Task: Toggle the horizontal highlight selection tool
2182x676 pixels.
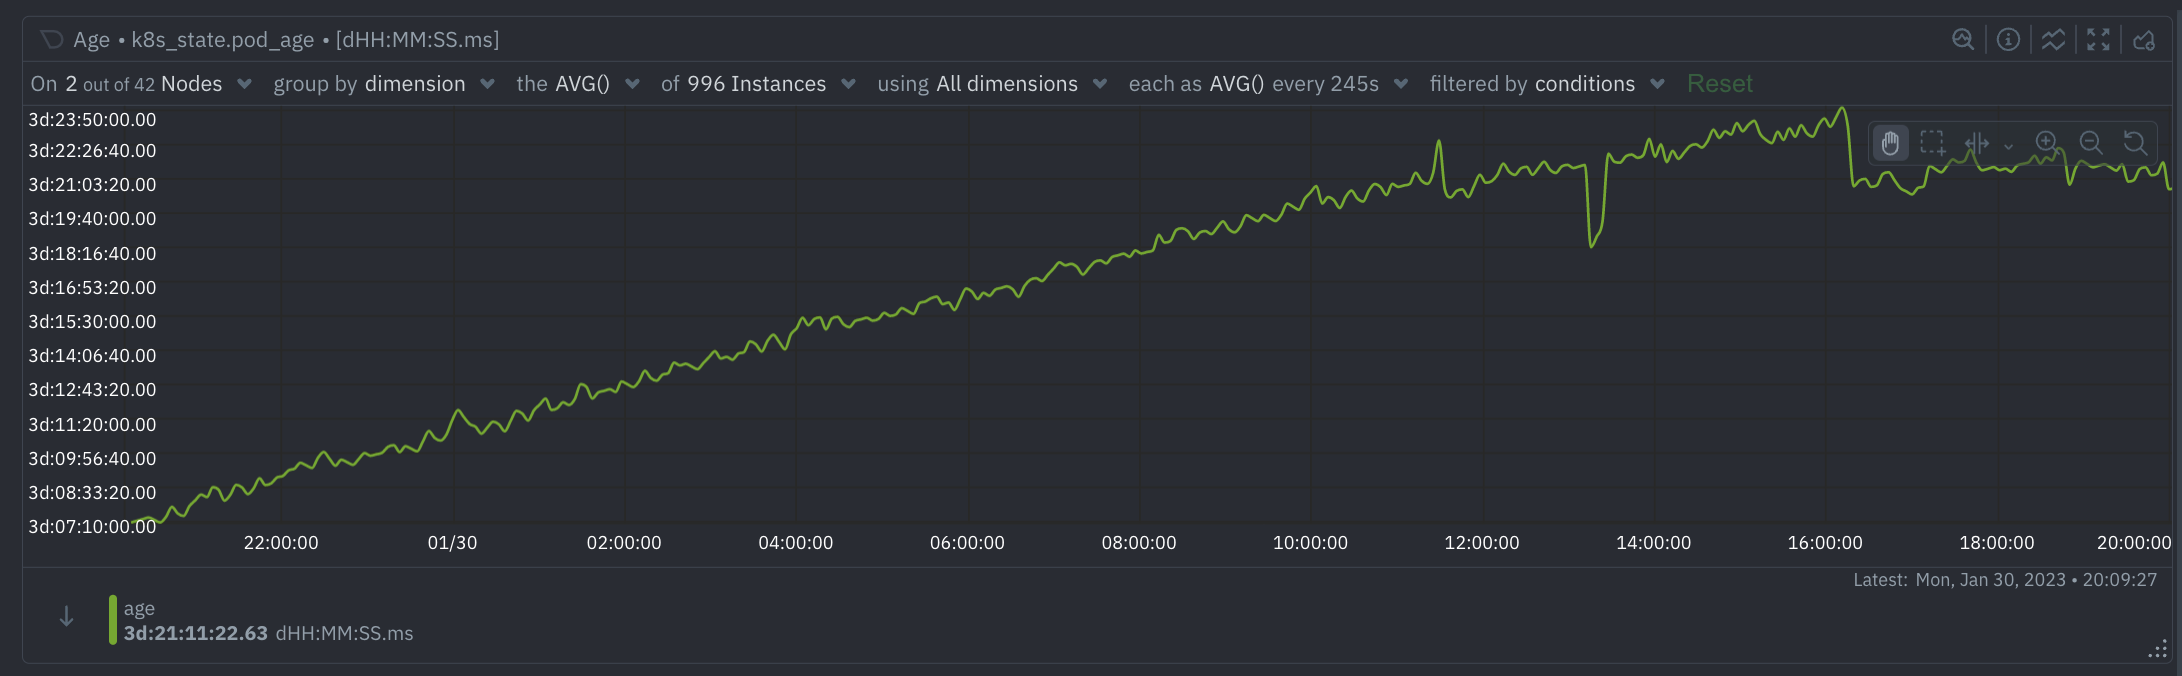Action: click(1977, 143)
